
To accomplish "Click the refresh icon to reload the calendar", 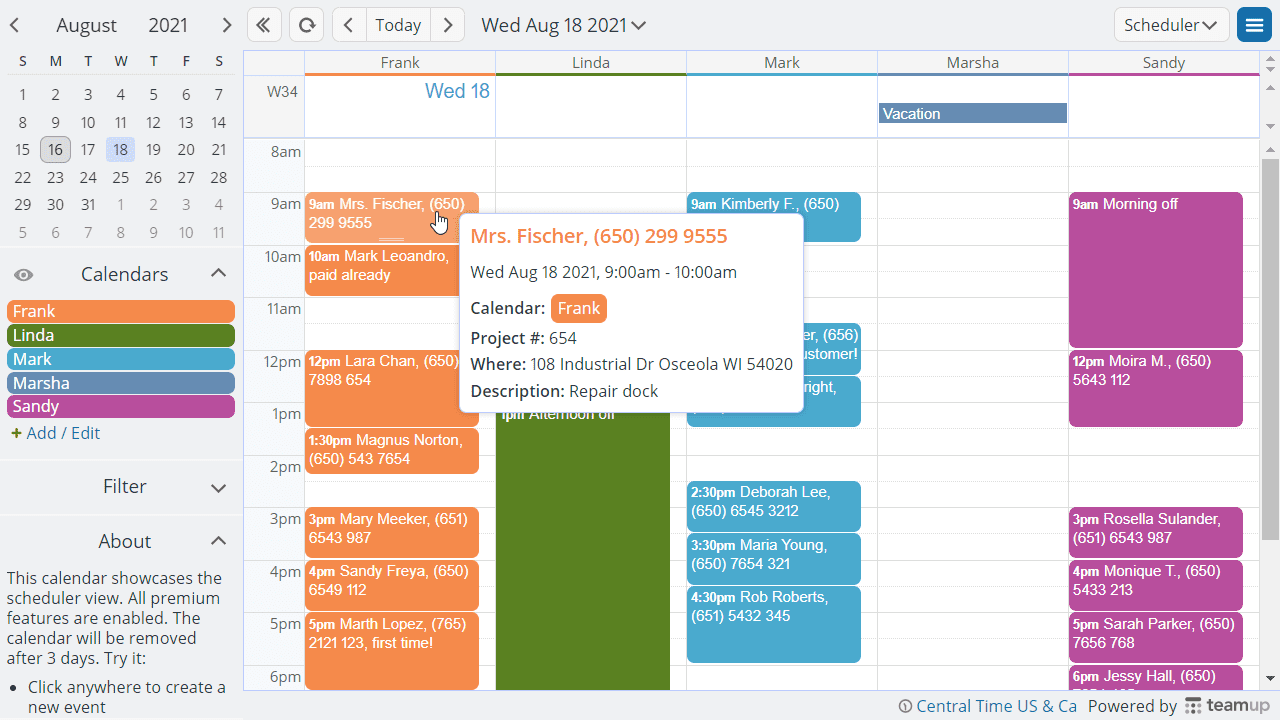I will [x=307, y=24].
